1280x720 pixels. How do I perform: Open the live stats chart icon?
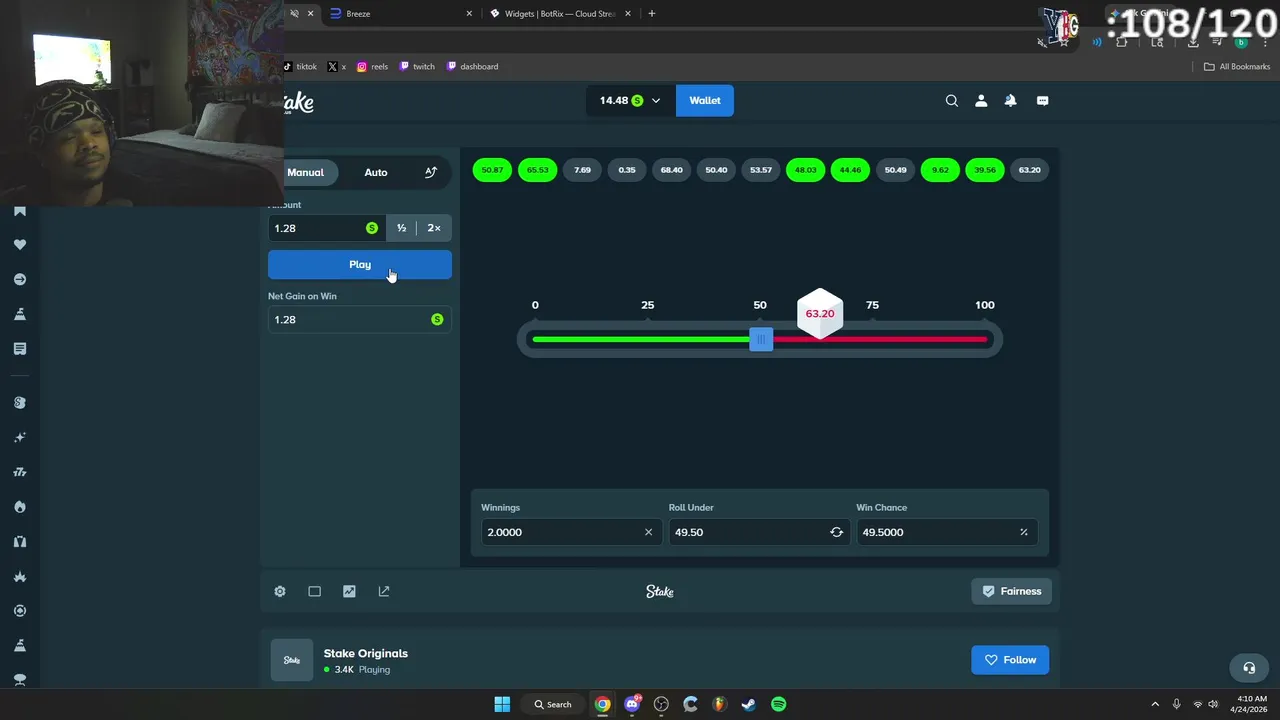(349, 591)
